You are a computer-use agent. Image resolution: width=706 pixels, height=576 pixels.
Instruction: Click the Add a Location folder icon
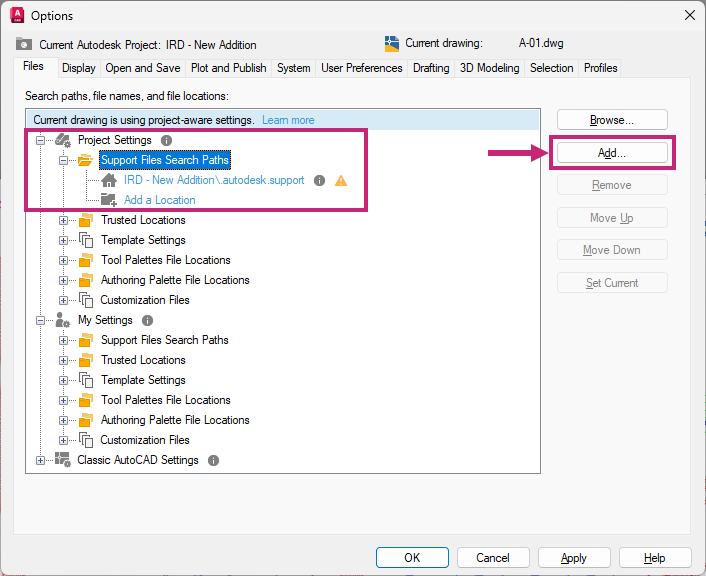click(x=109, y=200)
